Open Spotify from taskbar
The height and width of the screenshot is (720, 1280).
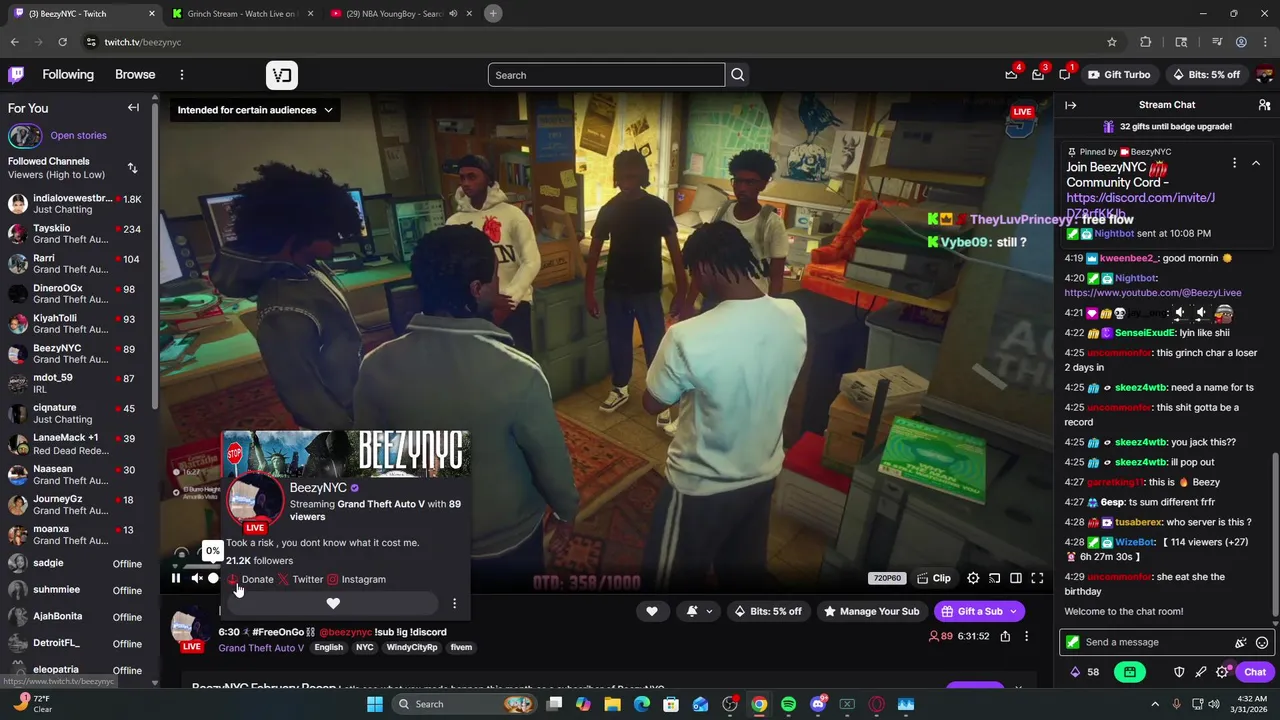tap(788, 704)
